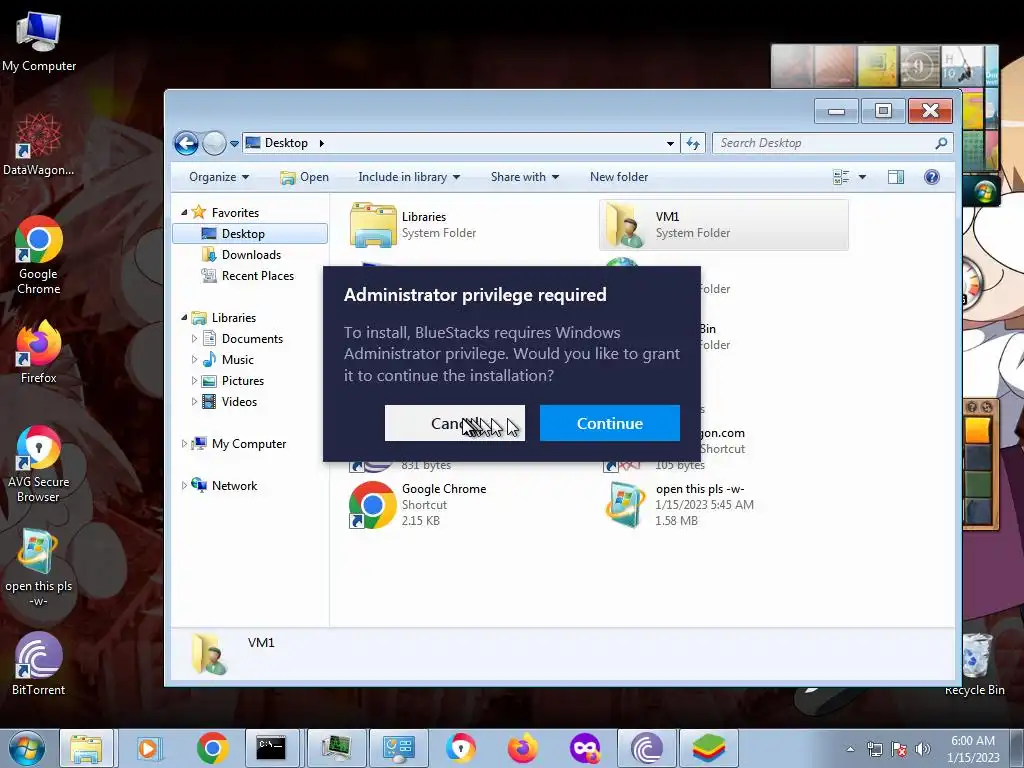1024x768 pixels.
Task: Collapse the Favorites tree group
Action: (x=184, y=212)
